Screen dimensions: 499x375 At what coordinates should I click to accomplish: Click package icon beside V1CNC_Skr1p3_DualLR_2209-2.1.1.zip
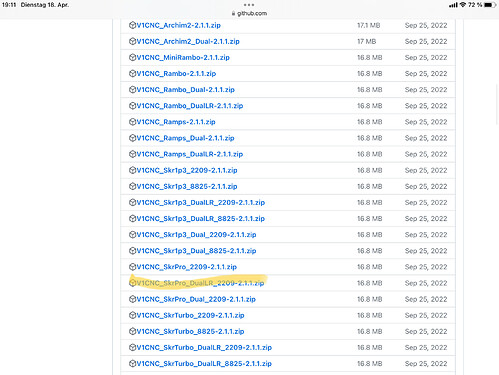pyautogui.click(x=132, y=202)
